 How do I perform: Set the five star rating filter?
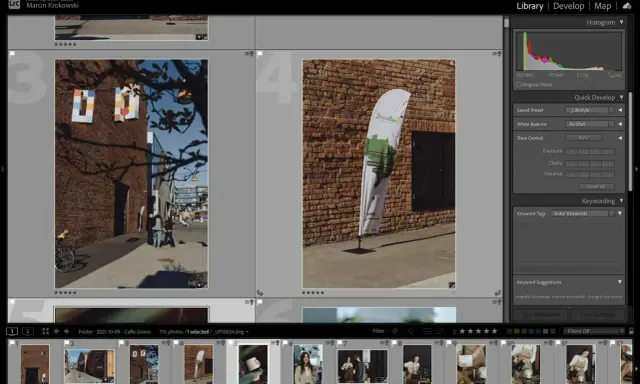[x=494, y=331]
